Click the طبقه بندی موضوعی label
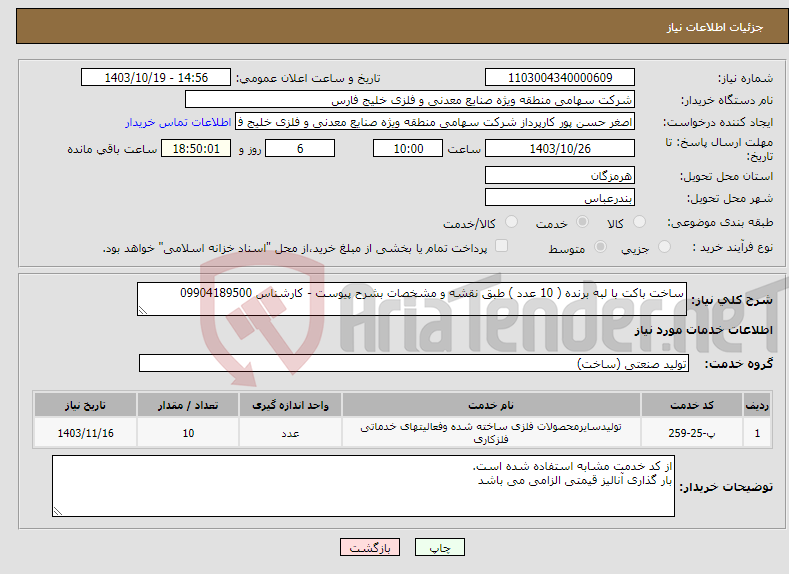The width and height of the screenshot is (789, 574). (x=720, y=222)
